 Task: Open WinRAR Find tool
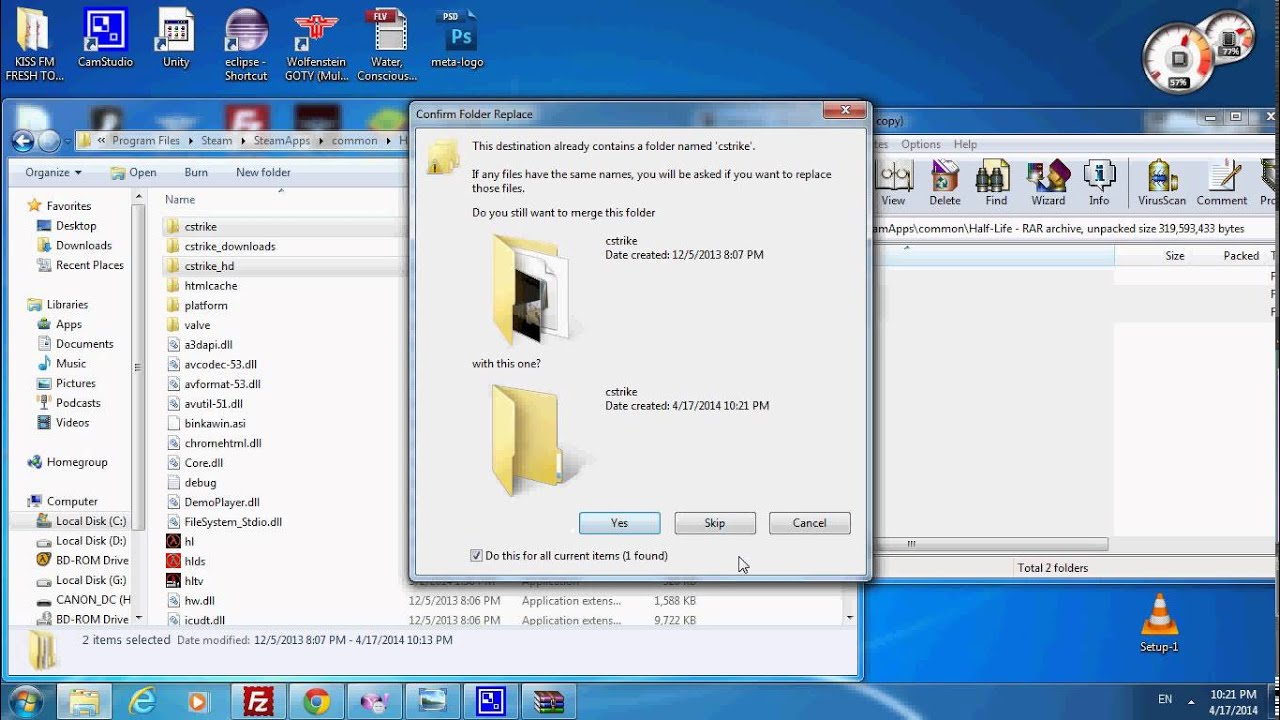(996, 183)
